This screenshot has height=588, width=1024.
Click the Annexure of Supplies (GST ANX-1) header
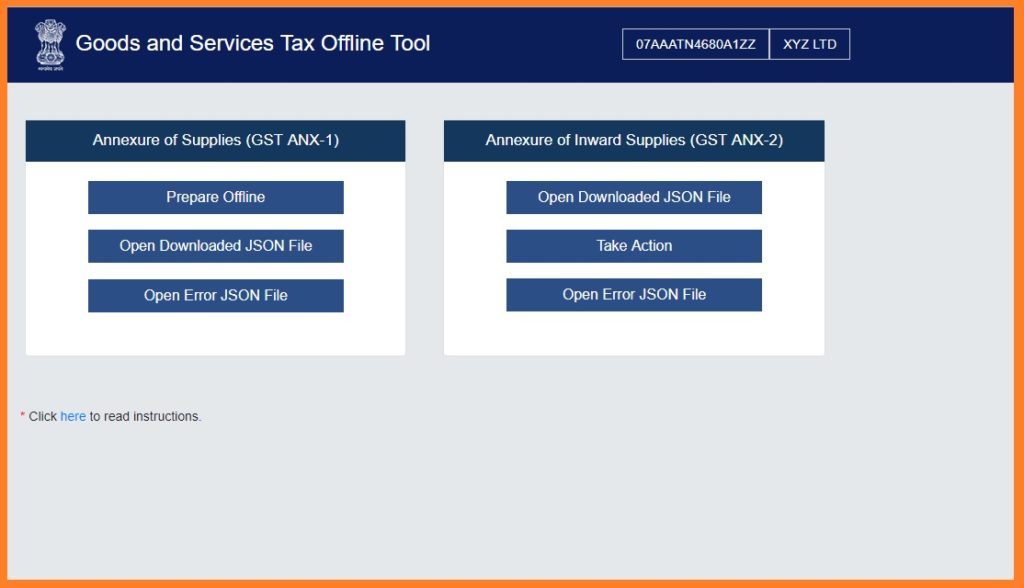pos(216,140)
